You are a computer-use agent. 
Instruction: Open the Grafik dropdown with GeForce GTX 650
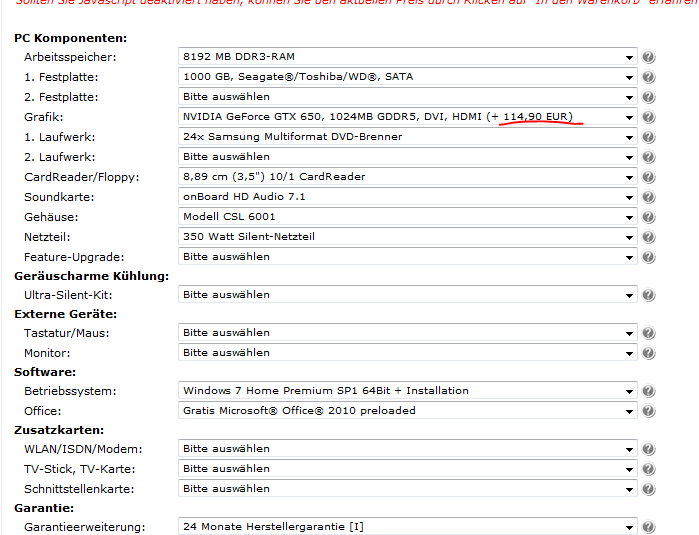click(x=407, y=117)
